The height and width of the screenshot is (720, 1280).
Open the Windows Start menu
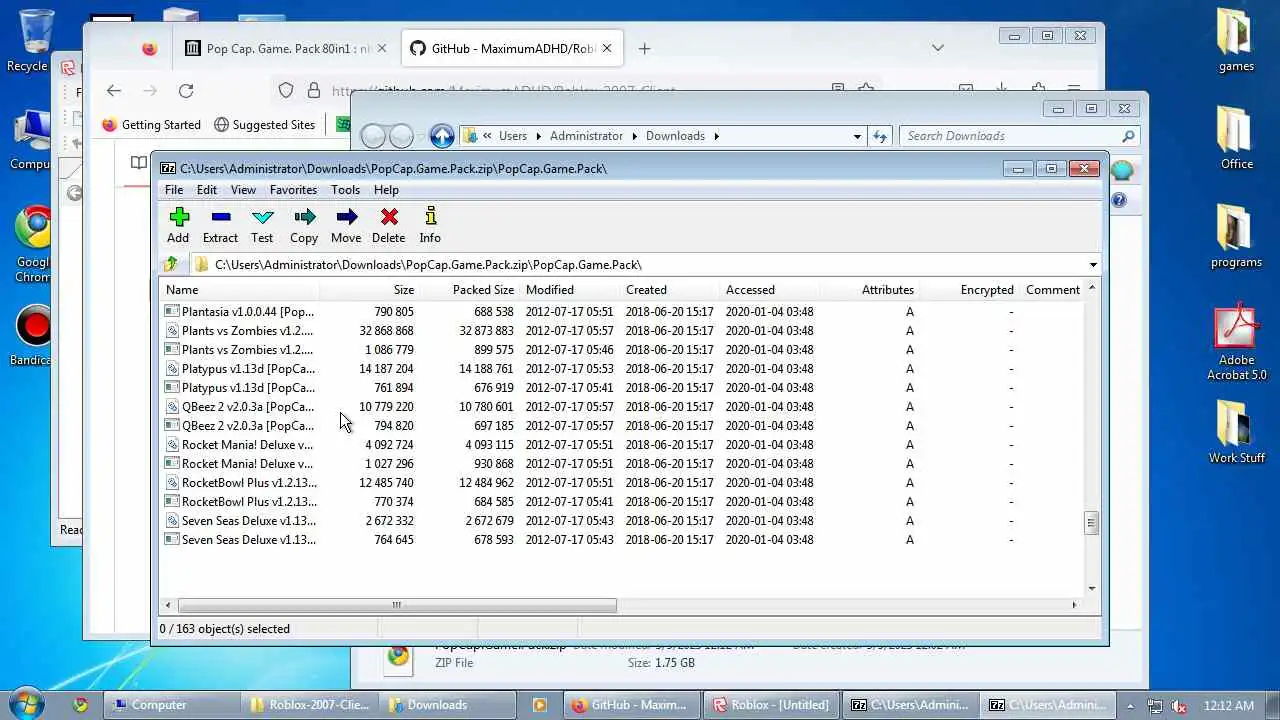point(26,704)
